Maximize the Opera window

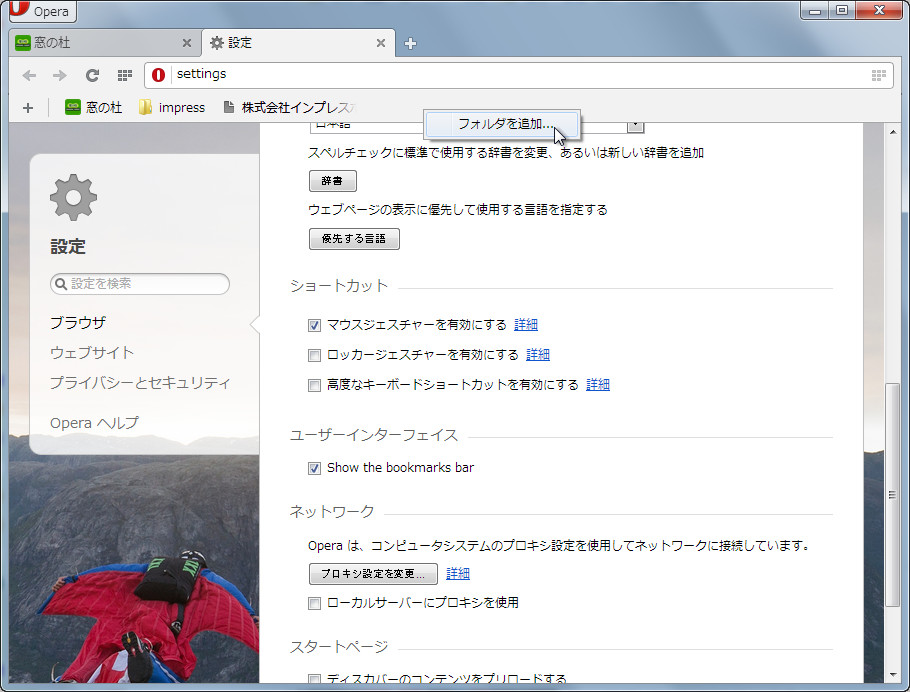click(842, 10)
